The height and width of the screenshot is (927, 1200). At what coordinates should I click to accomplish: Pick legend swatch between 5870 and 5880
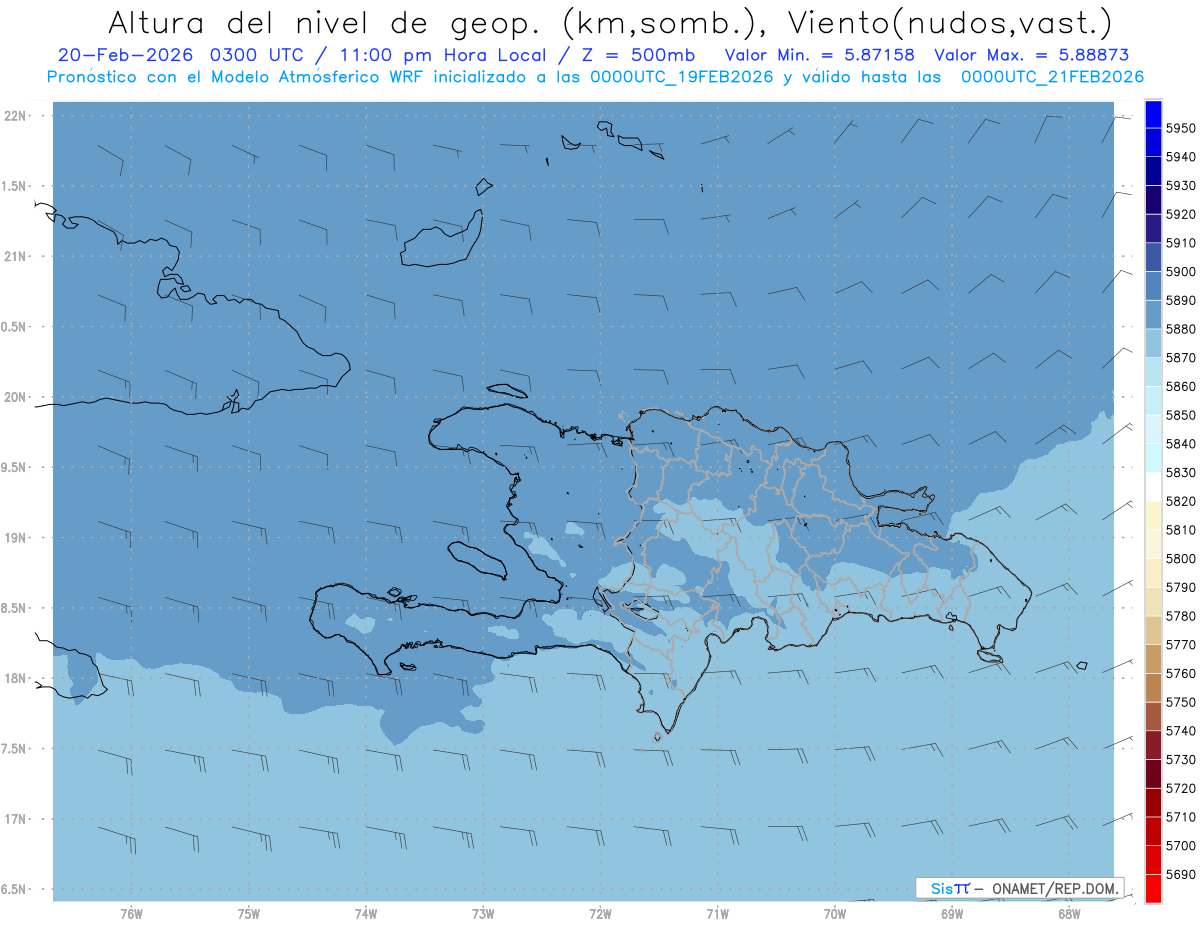pyautogui.click(x=1153, y=344)
